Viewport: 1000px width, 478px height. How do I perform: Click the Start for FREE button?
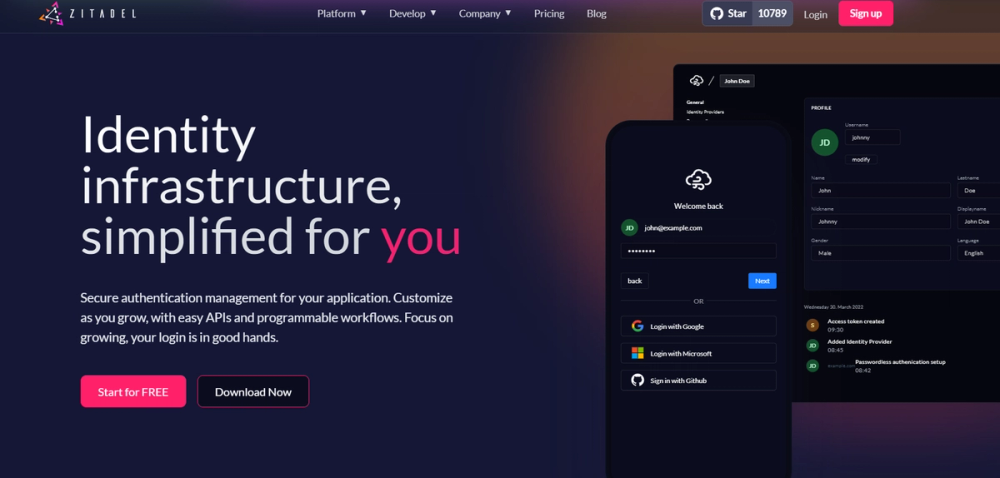pyautogui.click(x=133, y=391)
